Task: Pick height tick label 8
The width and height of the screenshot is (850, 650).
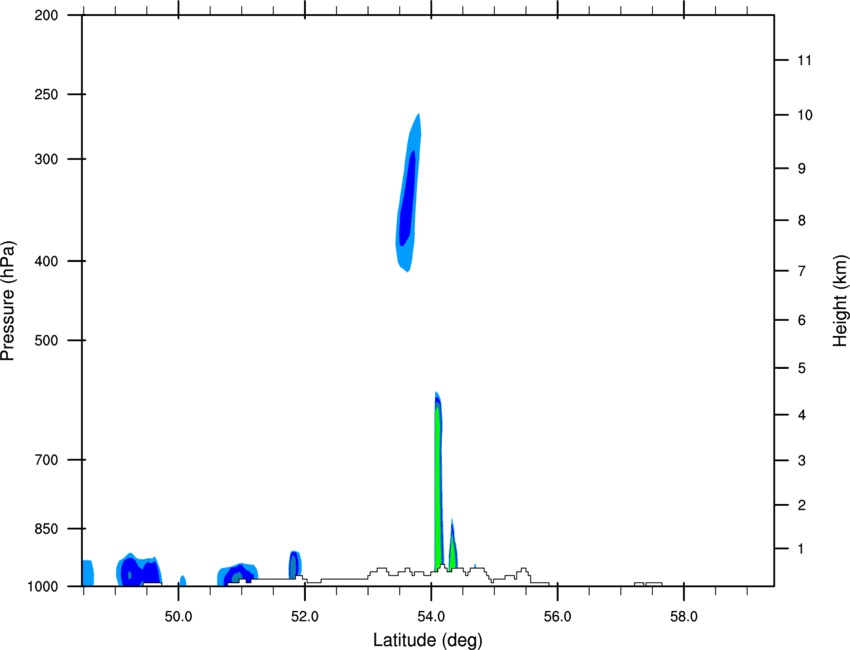Action: click(x=802, y=221)
